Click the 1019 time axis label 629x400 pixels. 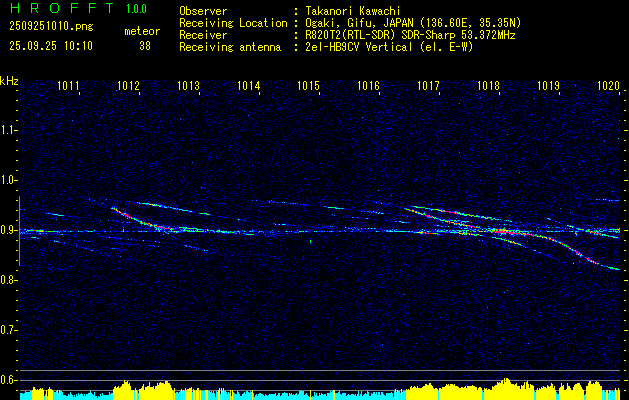[548, 86]
